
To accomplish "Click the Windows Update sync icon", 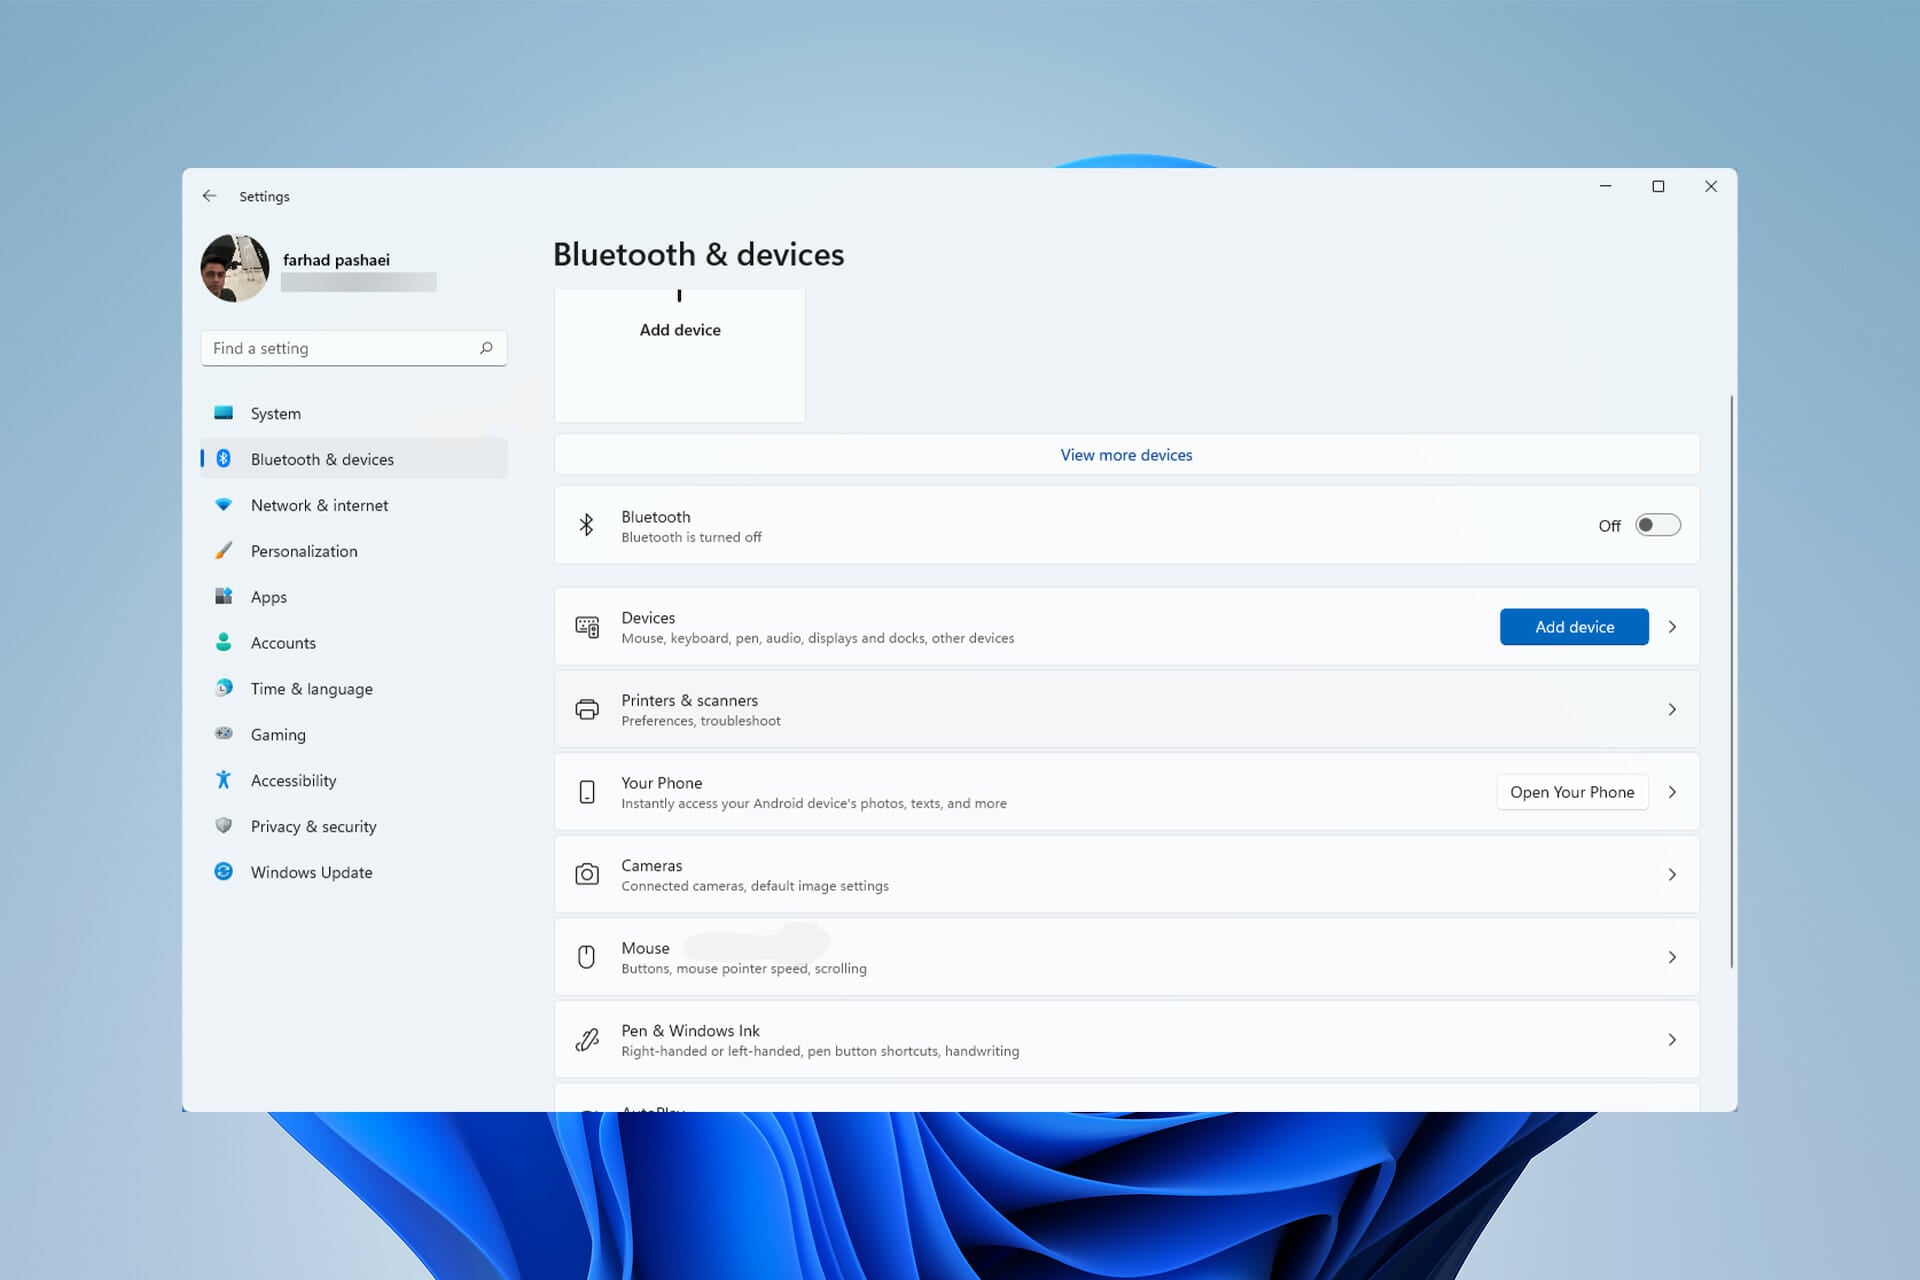I will pos(224,872).
